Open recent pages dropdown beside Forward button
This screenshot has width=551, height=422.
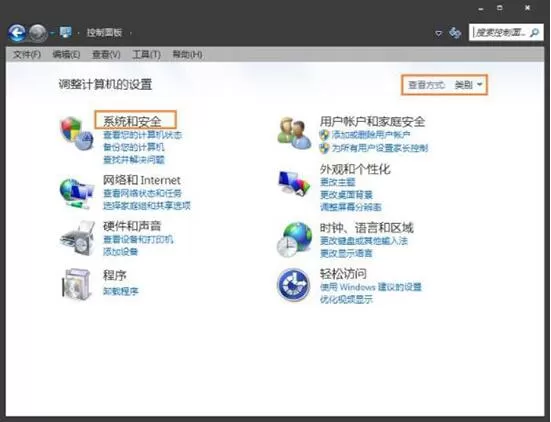(x=52, y=33)
